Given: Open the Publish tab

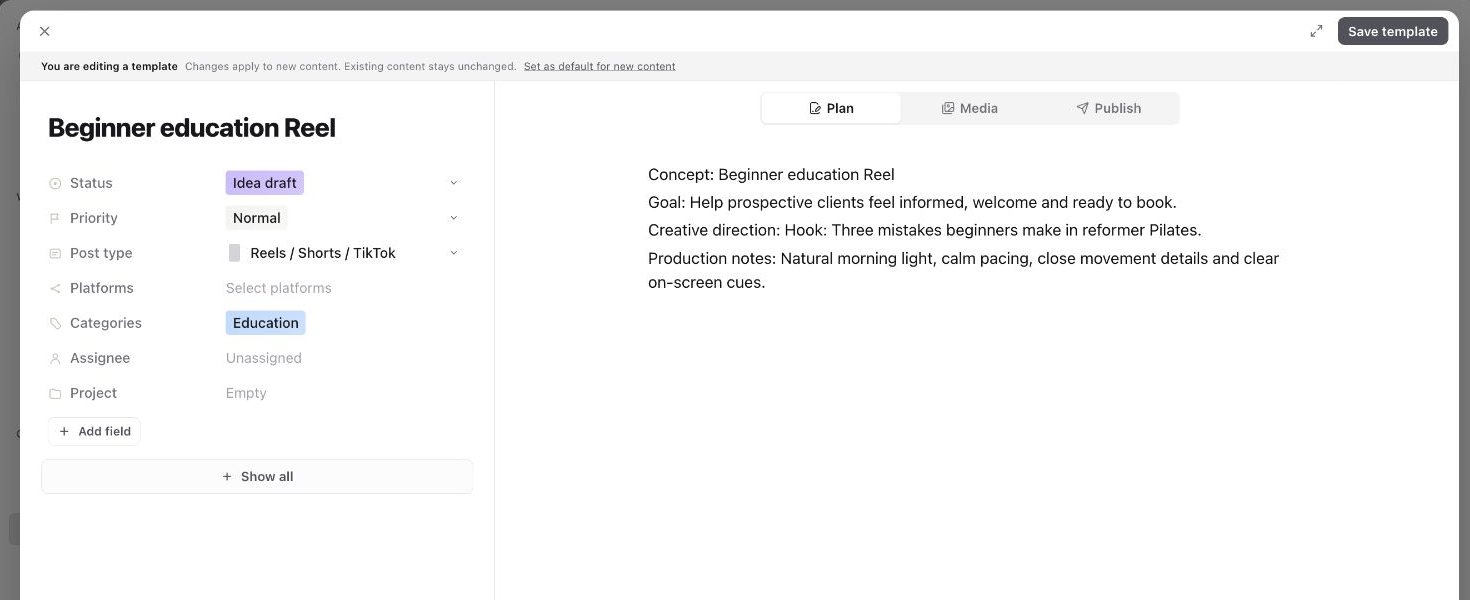Looking at the screenshot, I should 1108,108.
